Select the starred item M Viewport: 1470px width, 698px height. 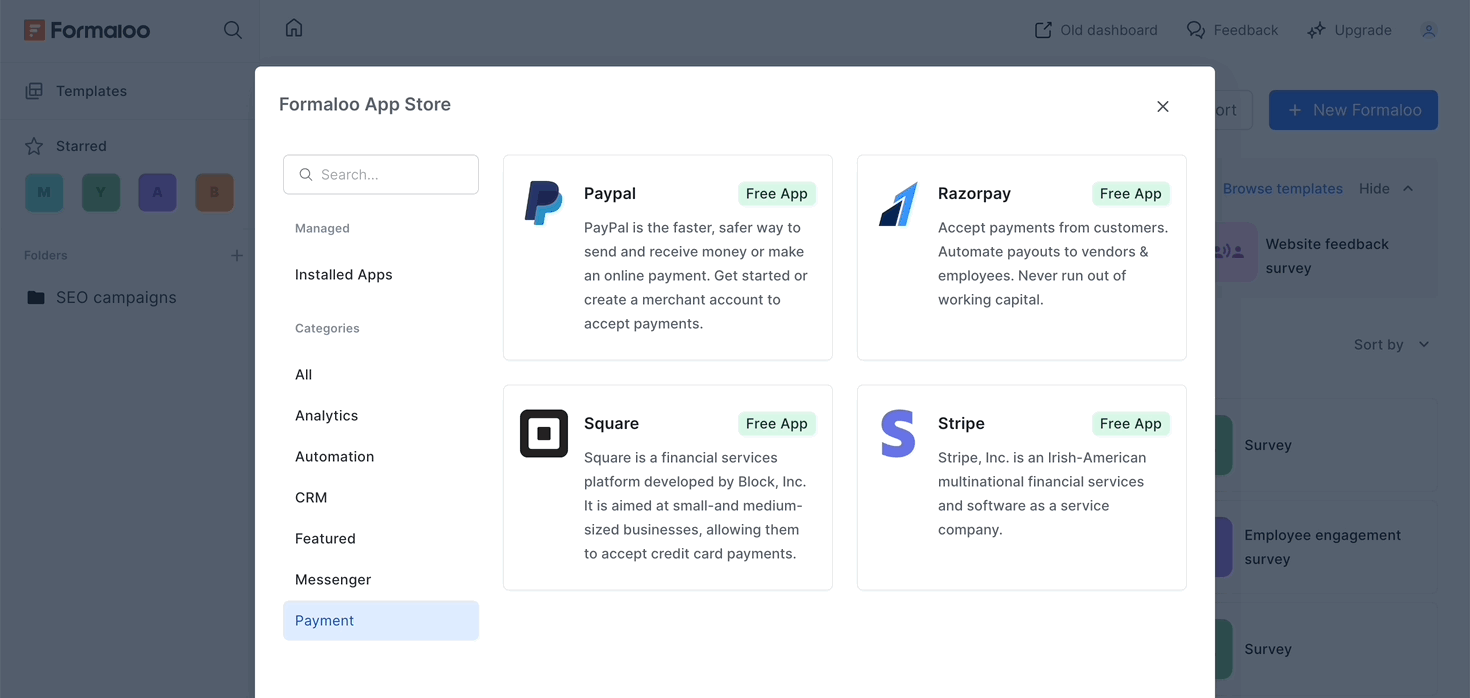(44, 192)
